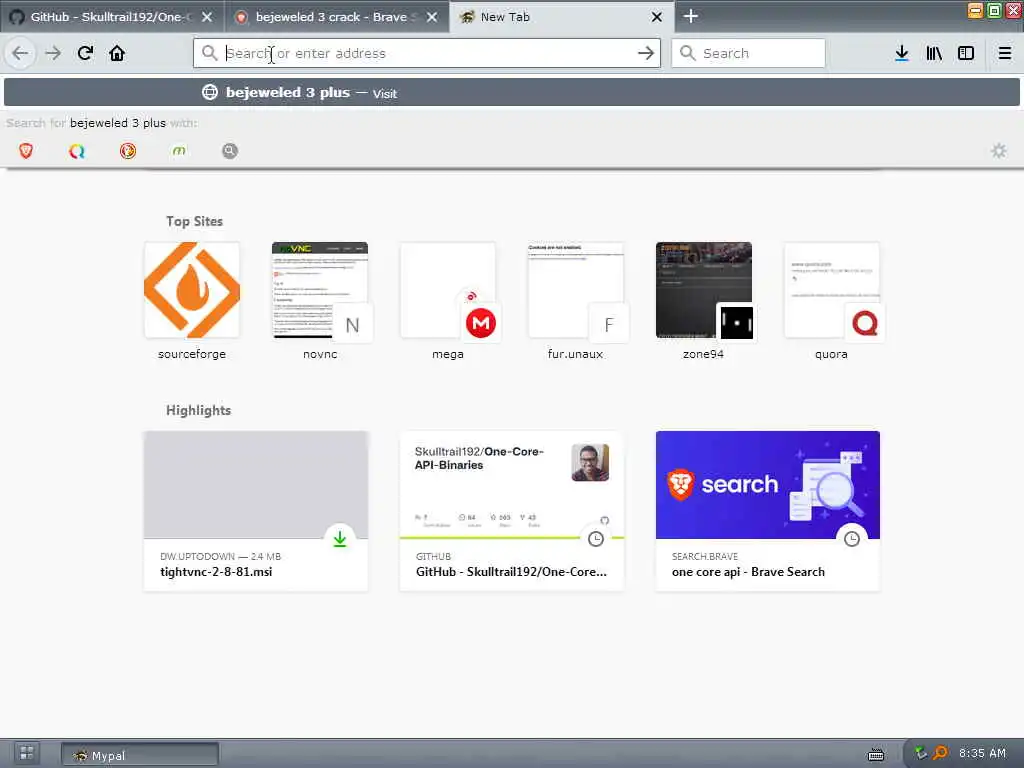This screenshot has width=1024, height=768.
Task: Go back using the back arrow button
Action: pyautogui.click(x=20, y=53)
